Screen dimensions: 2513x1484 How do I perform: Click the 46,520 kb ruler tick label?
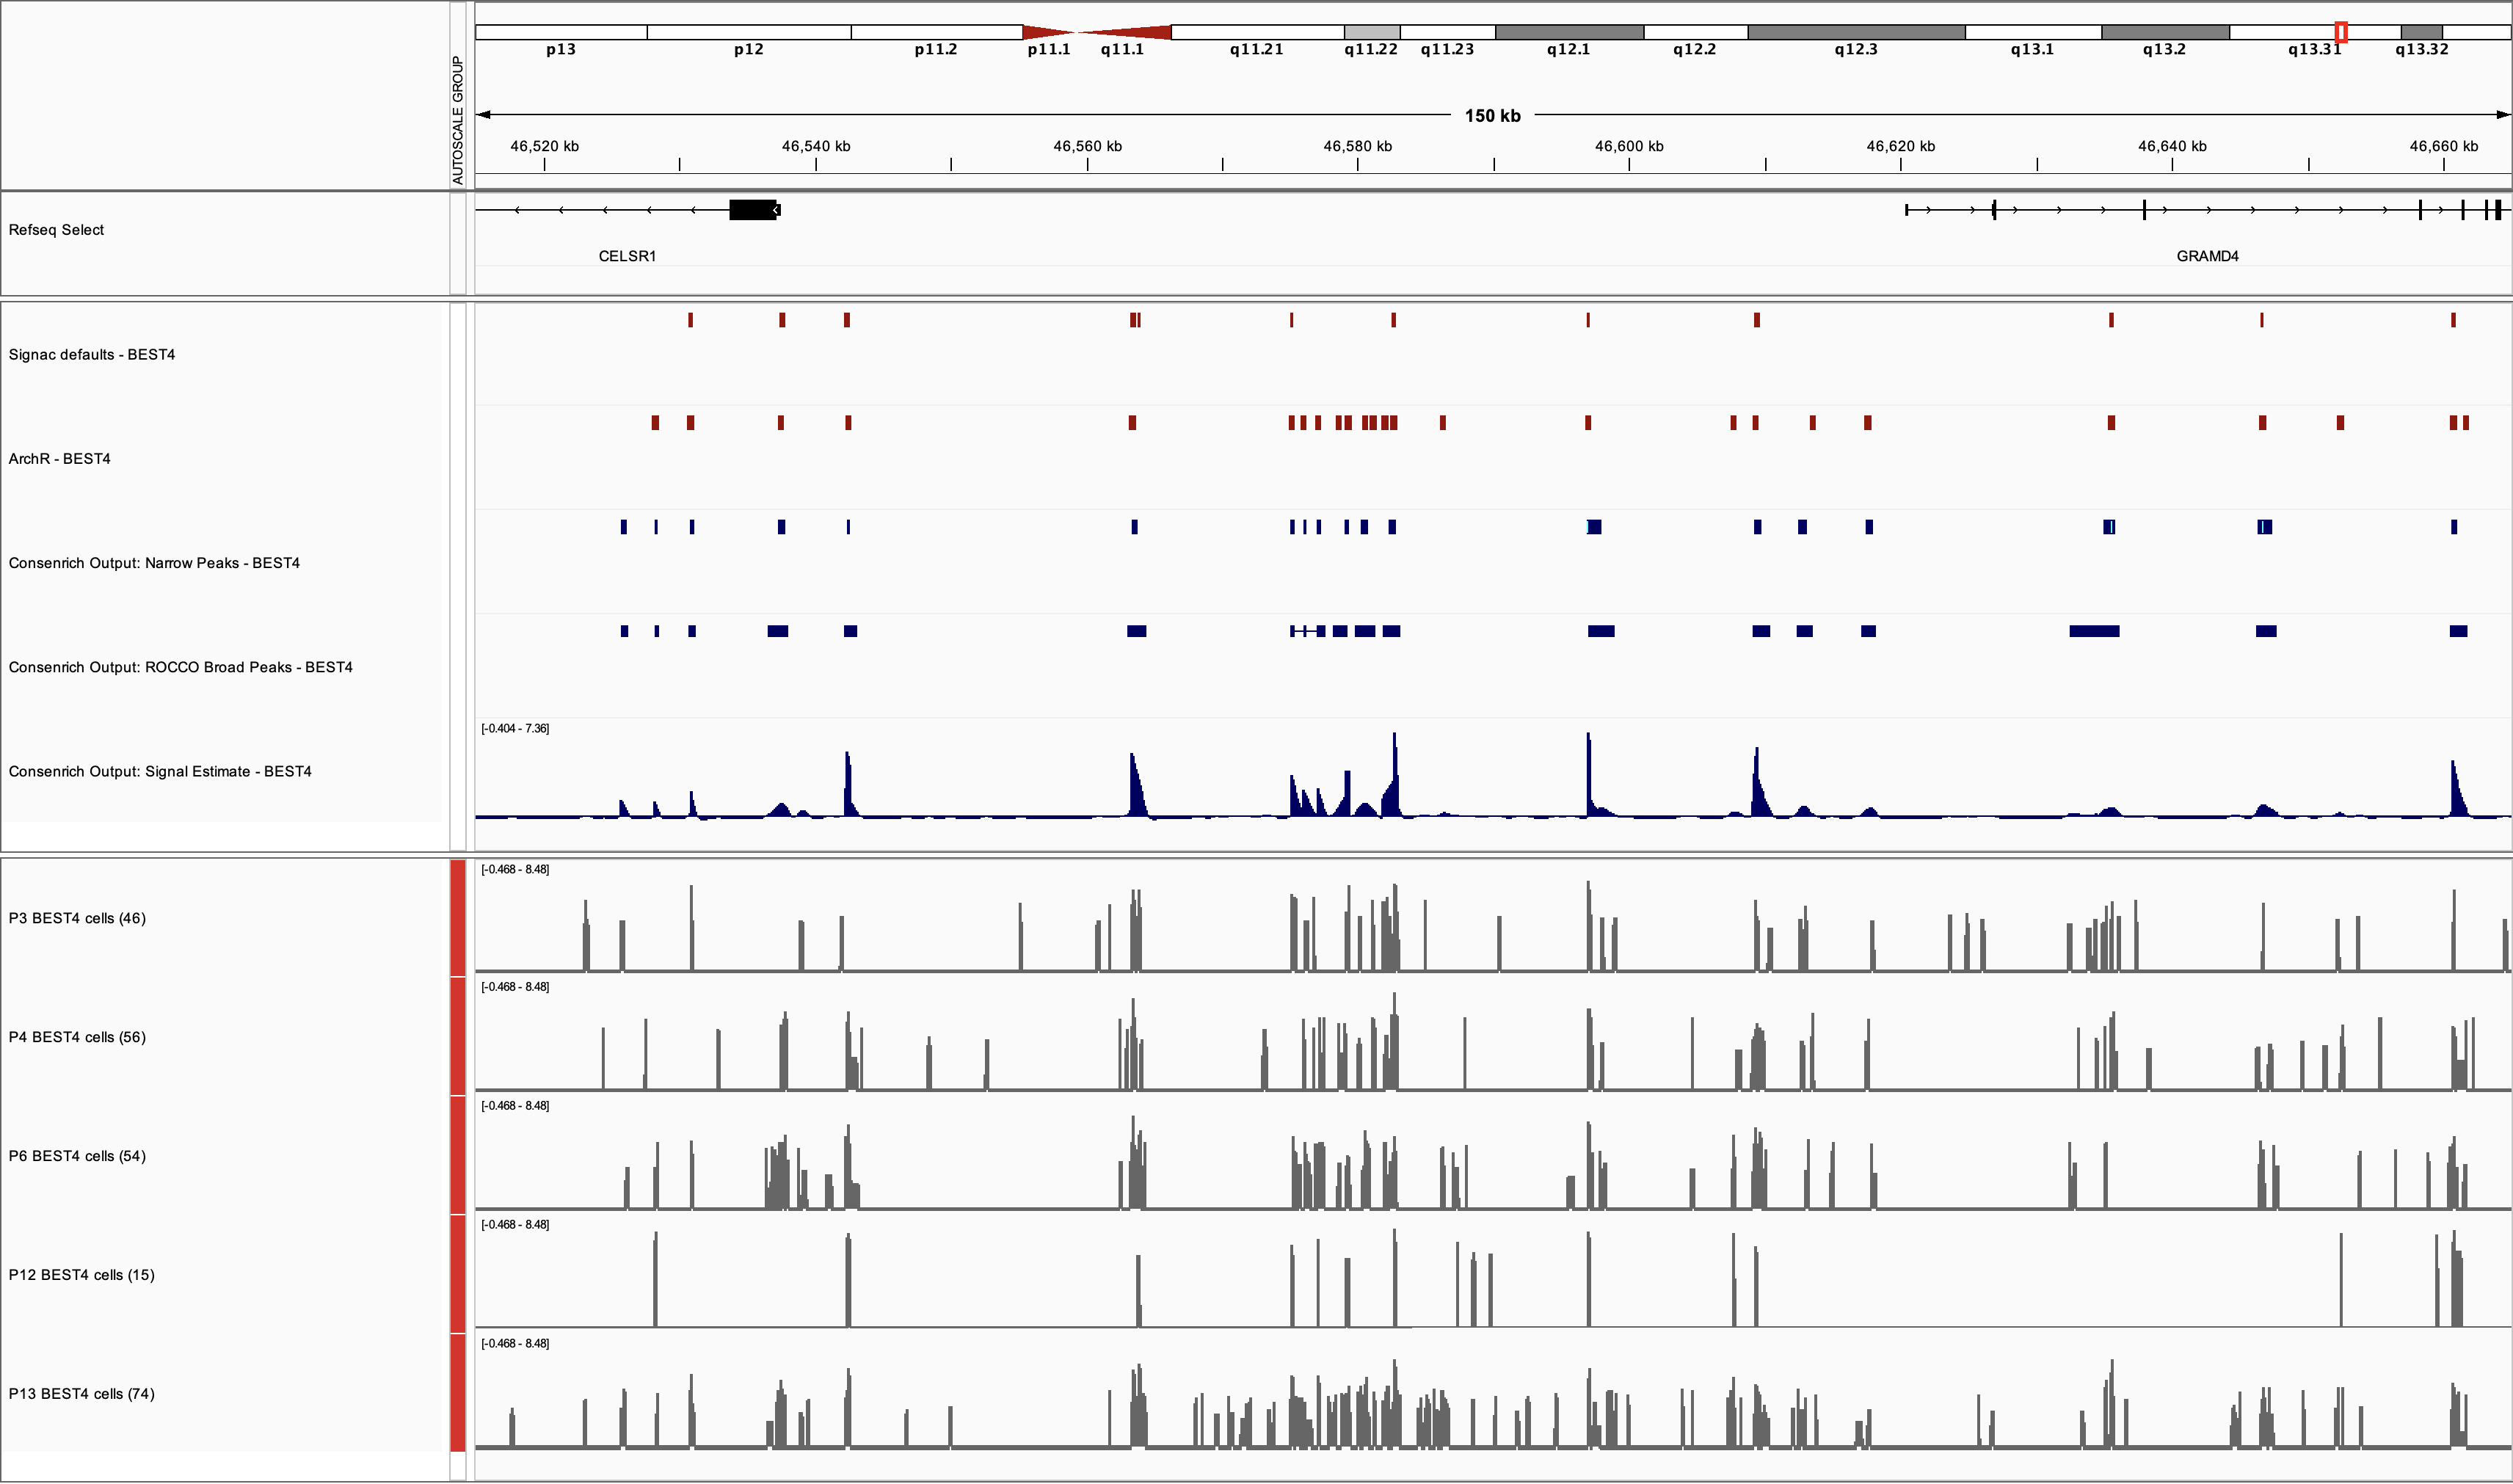pos(544,146)
